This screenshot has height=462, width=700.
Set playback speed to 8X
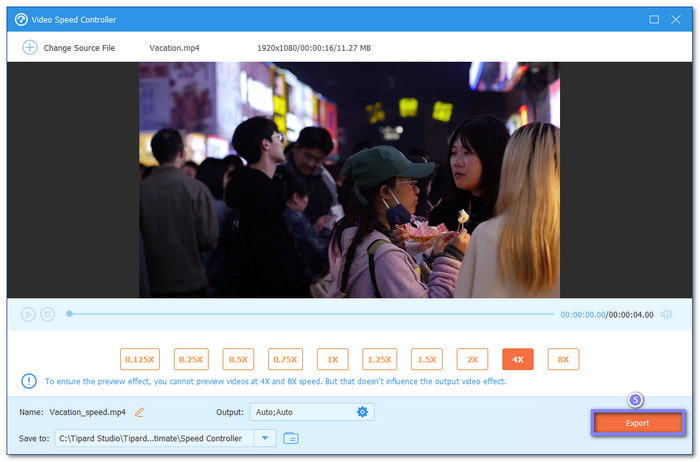(563, 359)
